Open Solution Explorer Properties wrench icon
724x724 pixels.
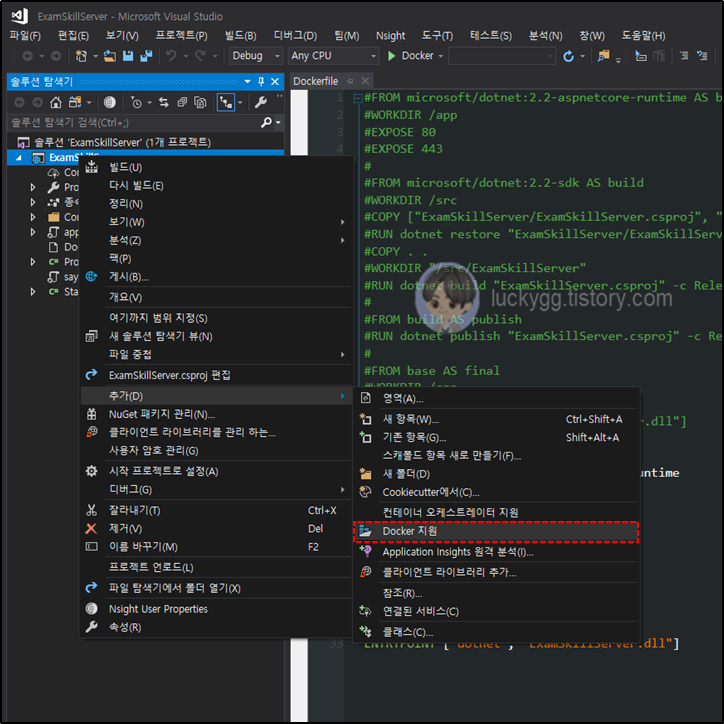point(260,102)
